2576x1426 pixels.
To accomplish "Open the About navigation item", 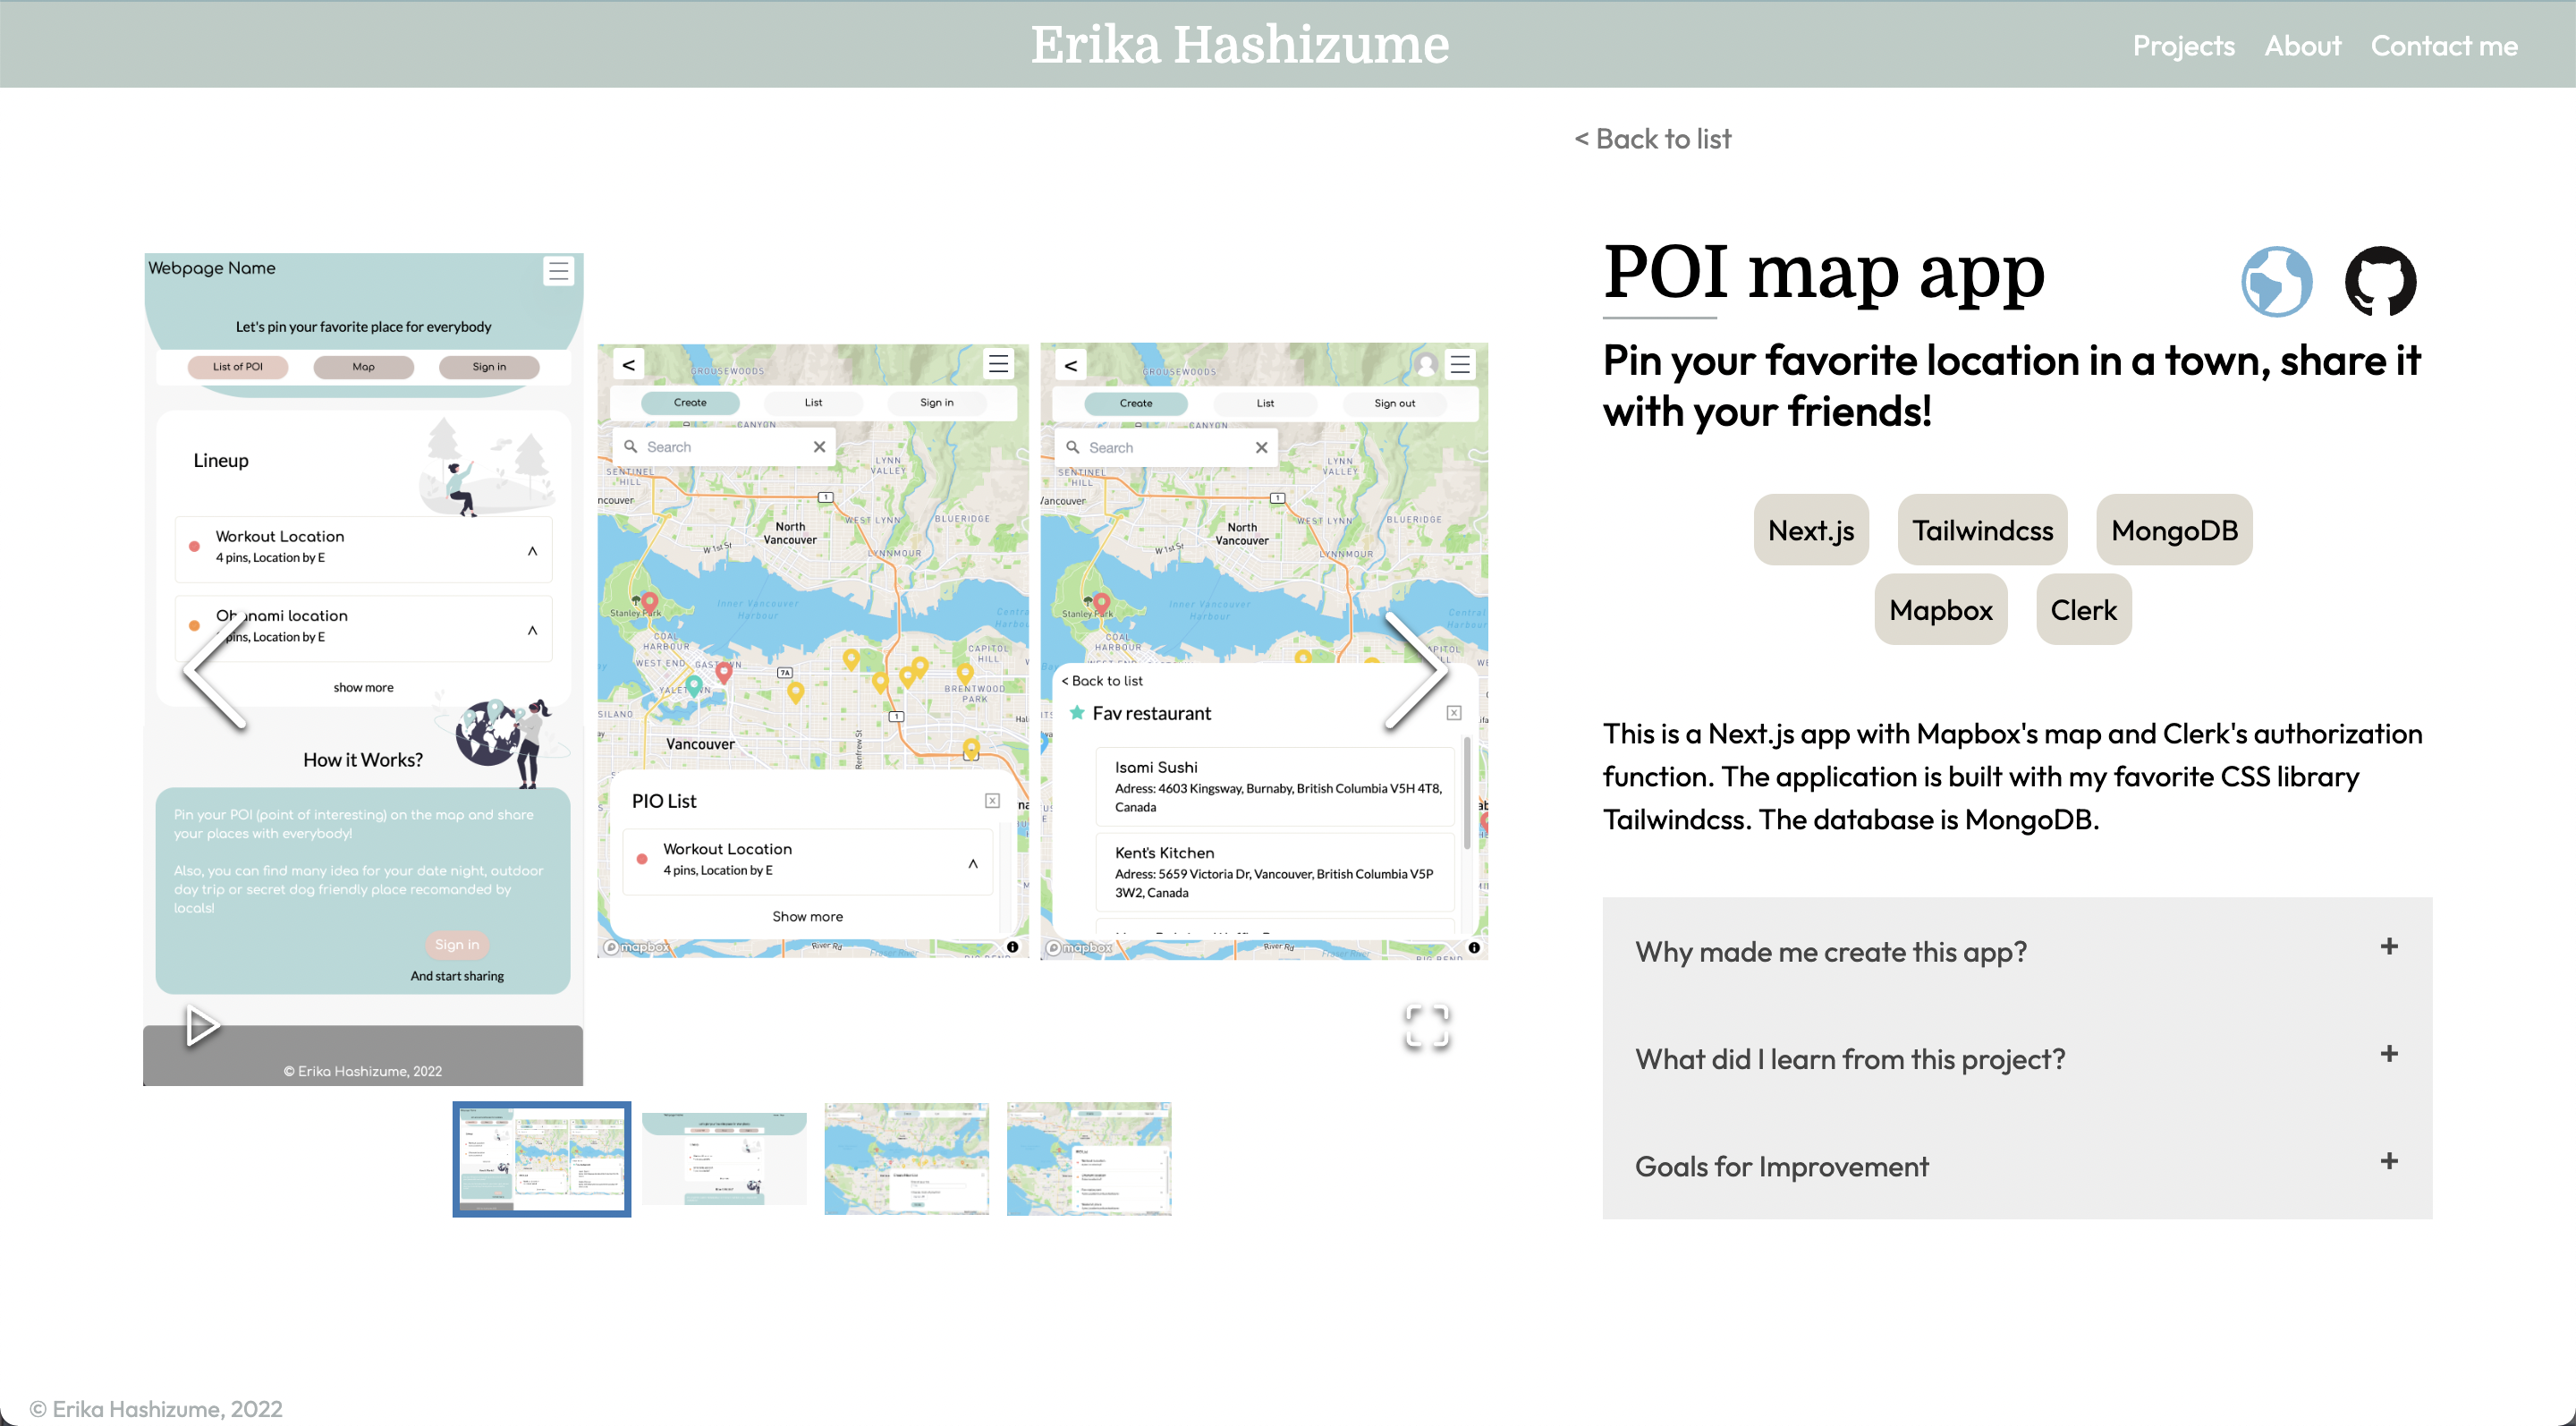I will click(2302, 45).
